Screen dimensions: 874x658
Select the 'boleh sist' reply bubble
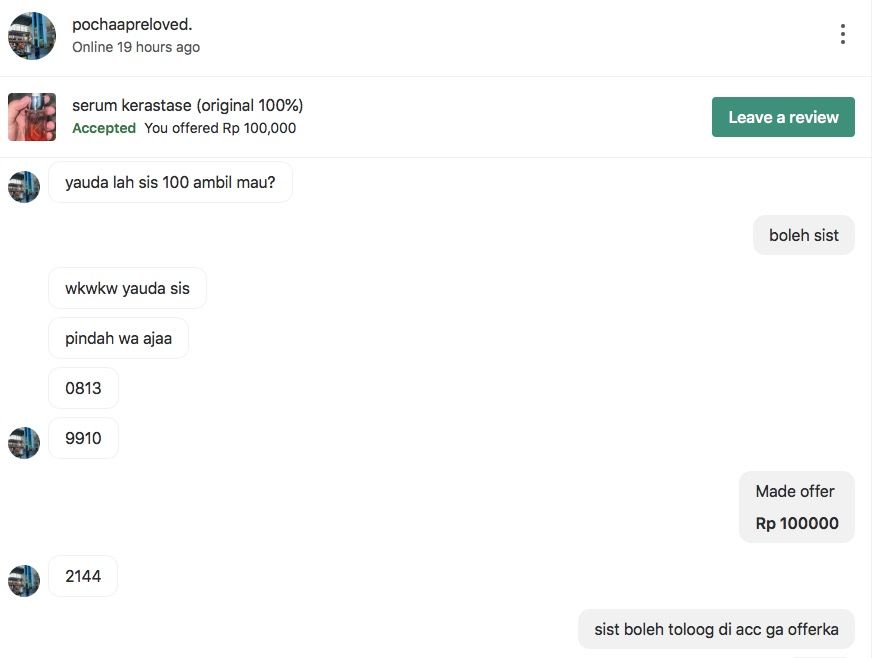click(803, 235)
